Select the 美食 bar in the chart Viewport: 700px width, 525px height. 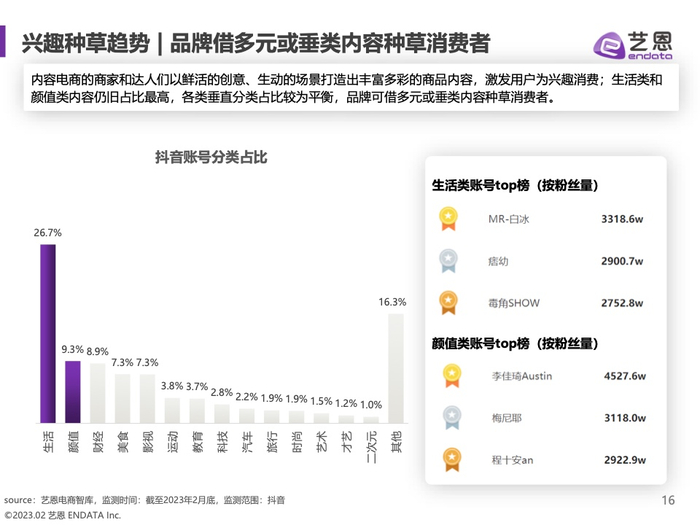point(123,399)
